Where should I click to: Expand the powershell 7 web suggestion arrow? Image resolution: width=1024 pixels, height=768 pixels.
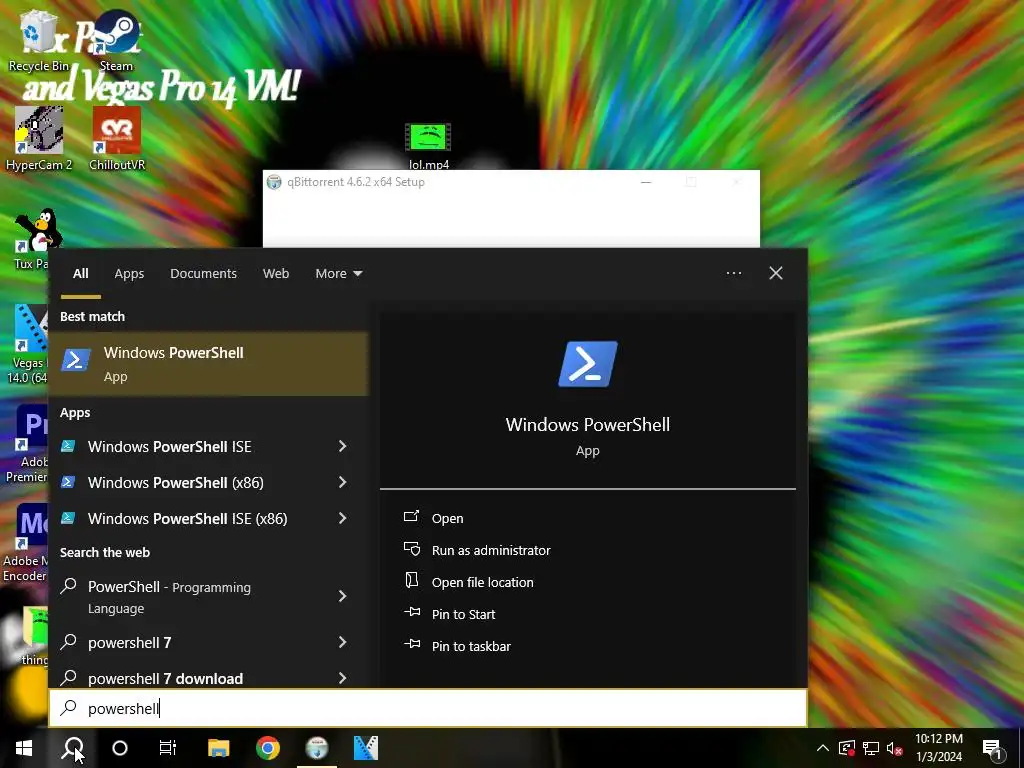[343, 642]
